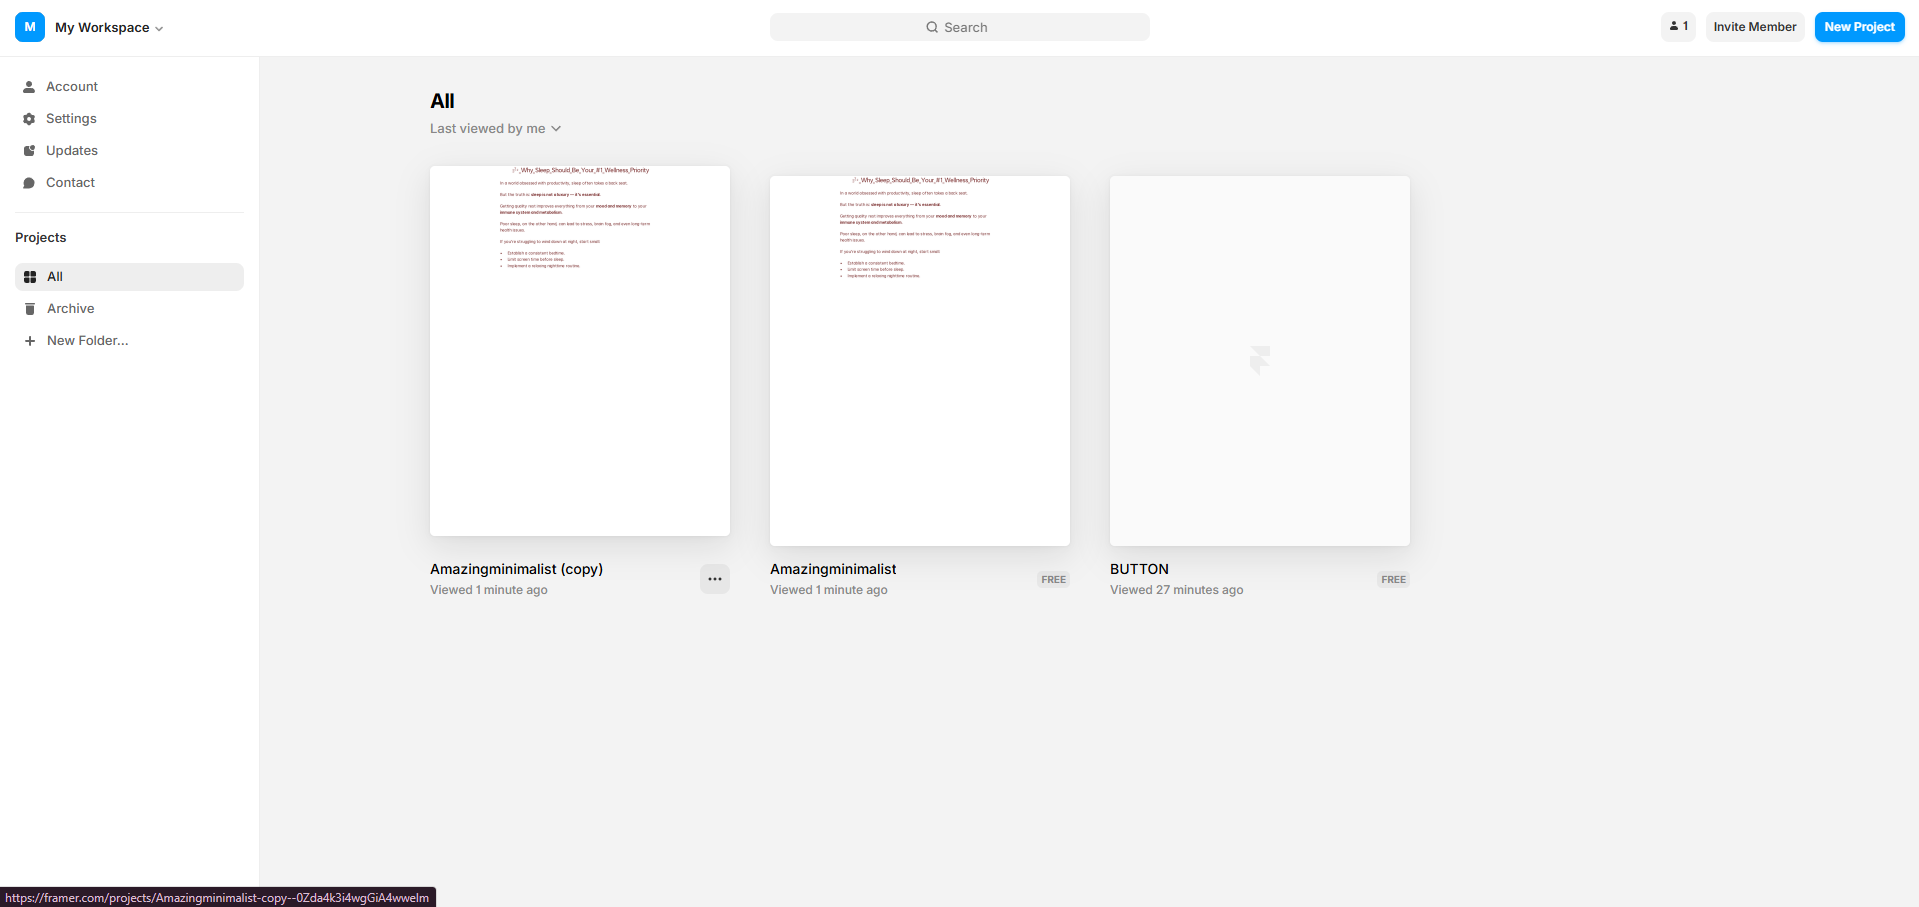This screenshot has width=1919, height=907.
Task: Open the Last viewed by me sort dropdown
Action: (x=496, y=129)
